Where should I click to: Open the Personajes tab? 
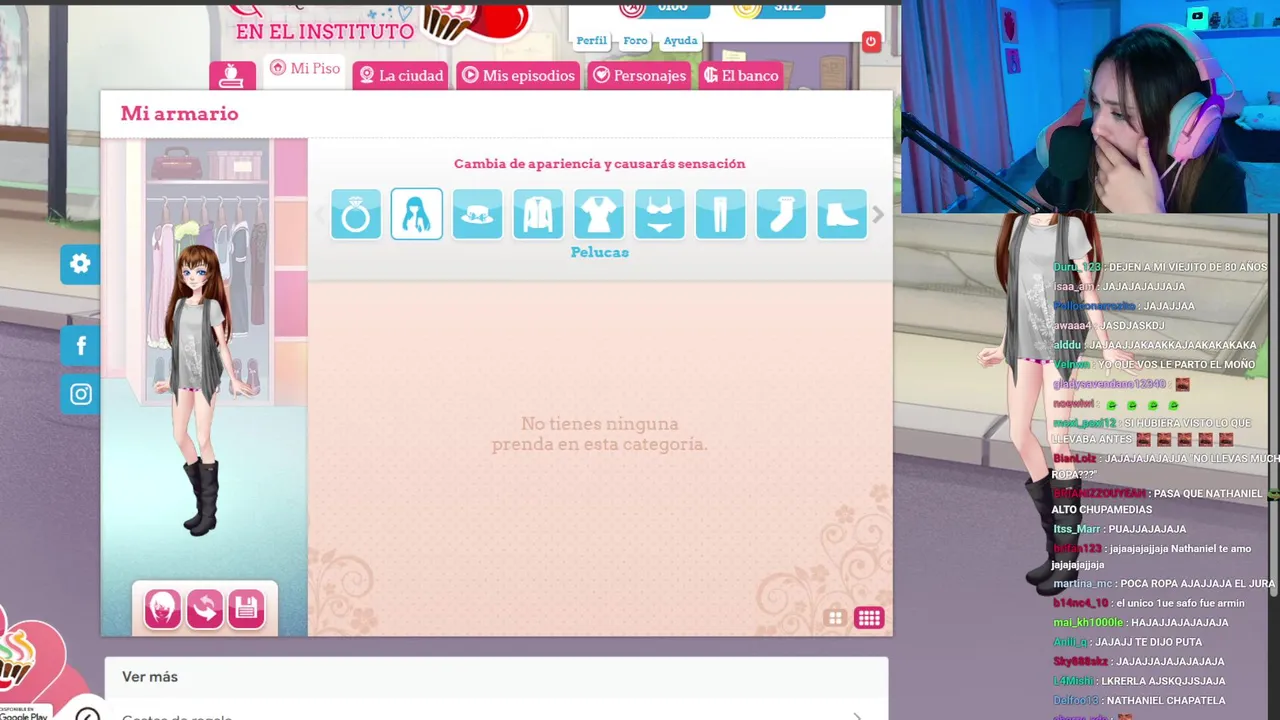coord(638,75)
